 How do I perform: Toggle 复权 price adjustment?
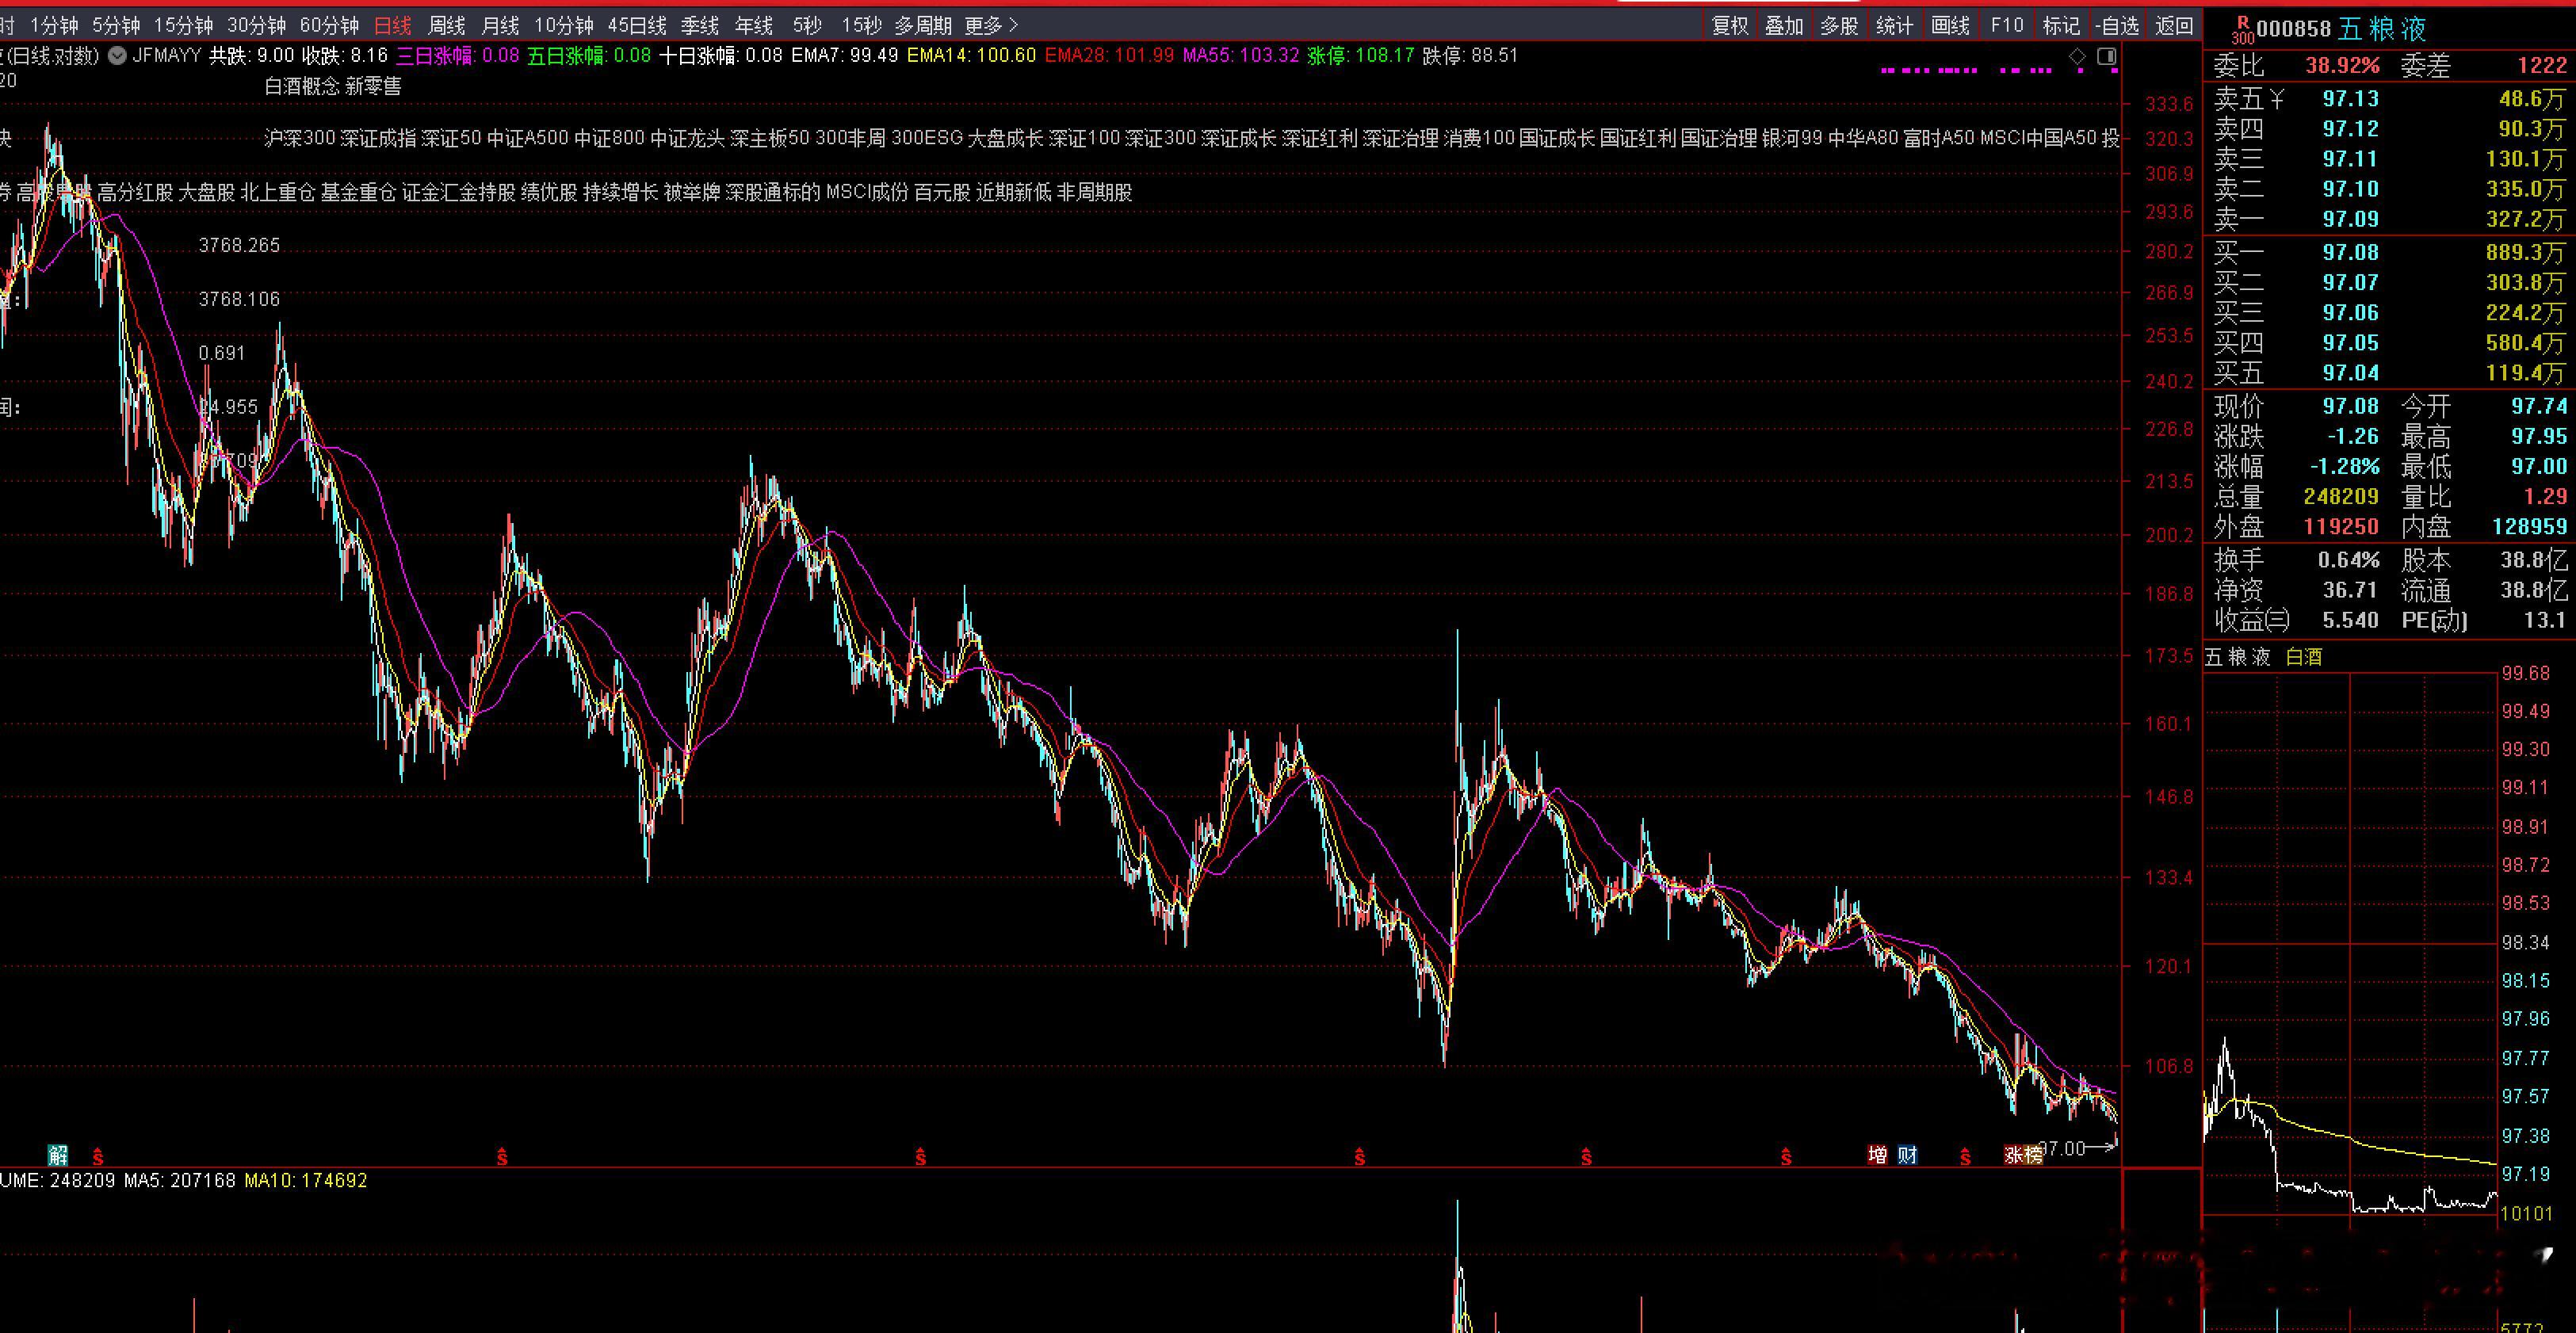click(x=1730, y=26)
